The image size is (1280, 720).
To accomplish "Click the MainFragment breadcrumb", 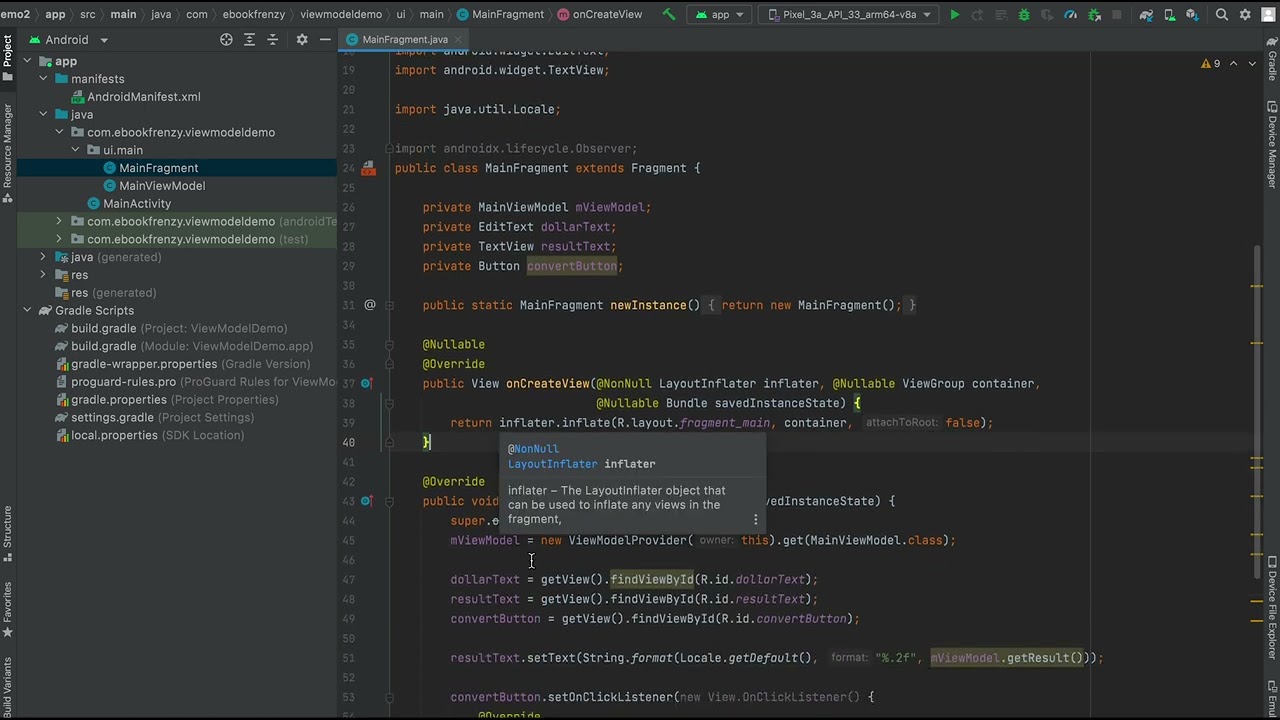I will click(499, 15).
